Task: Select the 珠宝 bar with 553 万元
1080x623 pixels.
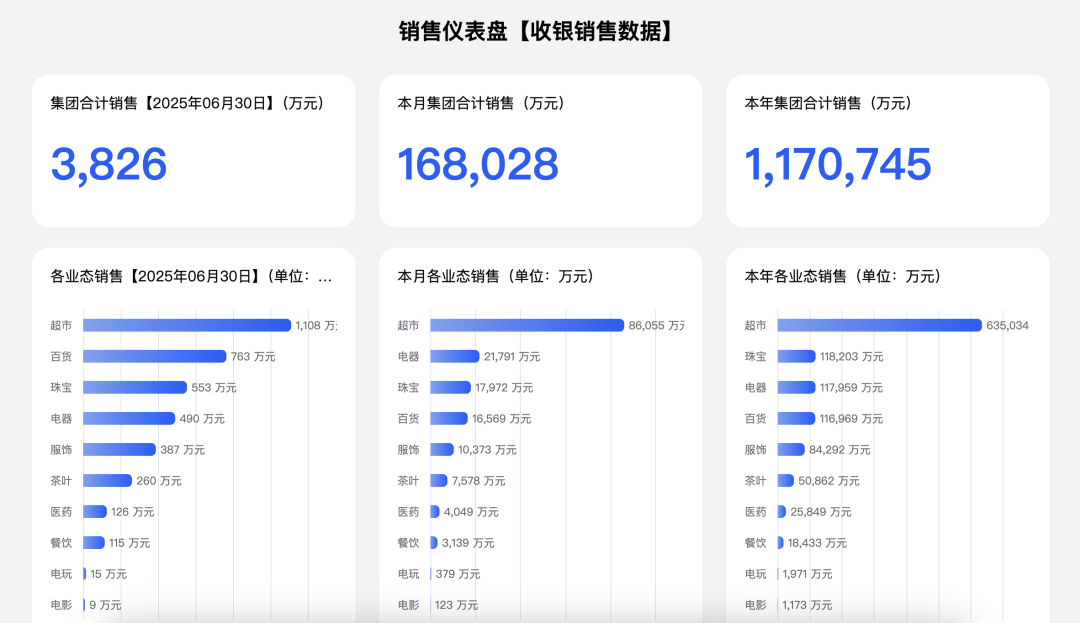Action: [135, 387]
